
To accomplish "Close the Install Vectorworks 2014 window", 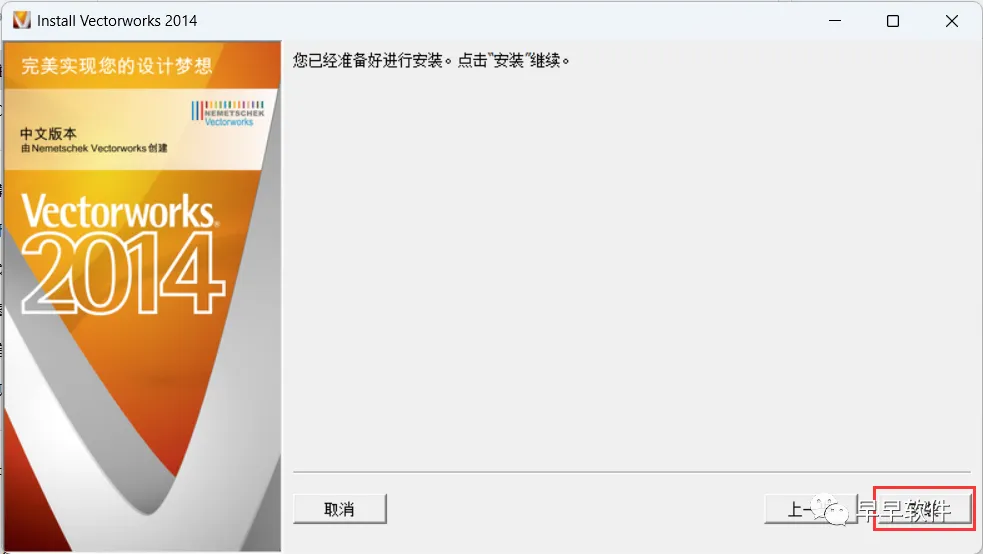I will [x=951, y=21].
